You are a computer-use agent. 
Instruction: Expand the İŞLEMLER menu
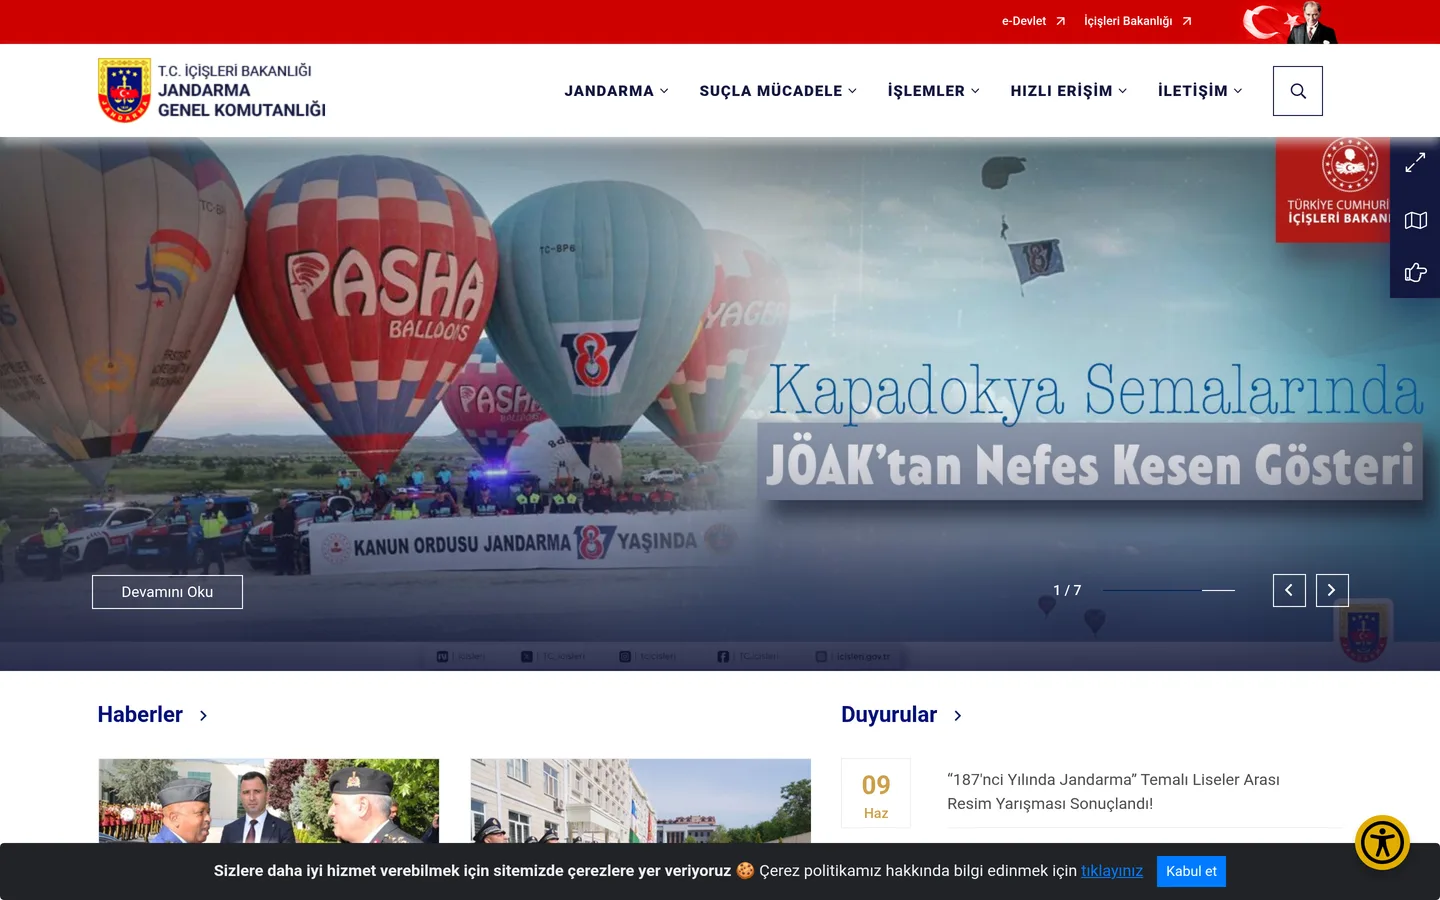tap(933, 91)
